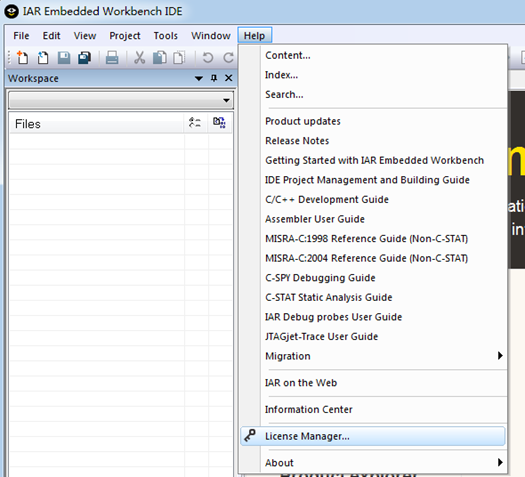Click the key icon beside License Manager
This screenshot has height=477, width=525.
click(x=250, y=435)
